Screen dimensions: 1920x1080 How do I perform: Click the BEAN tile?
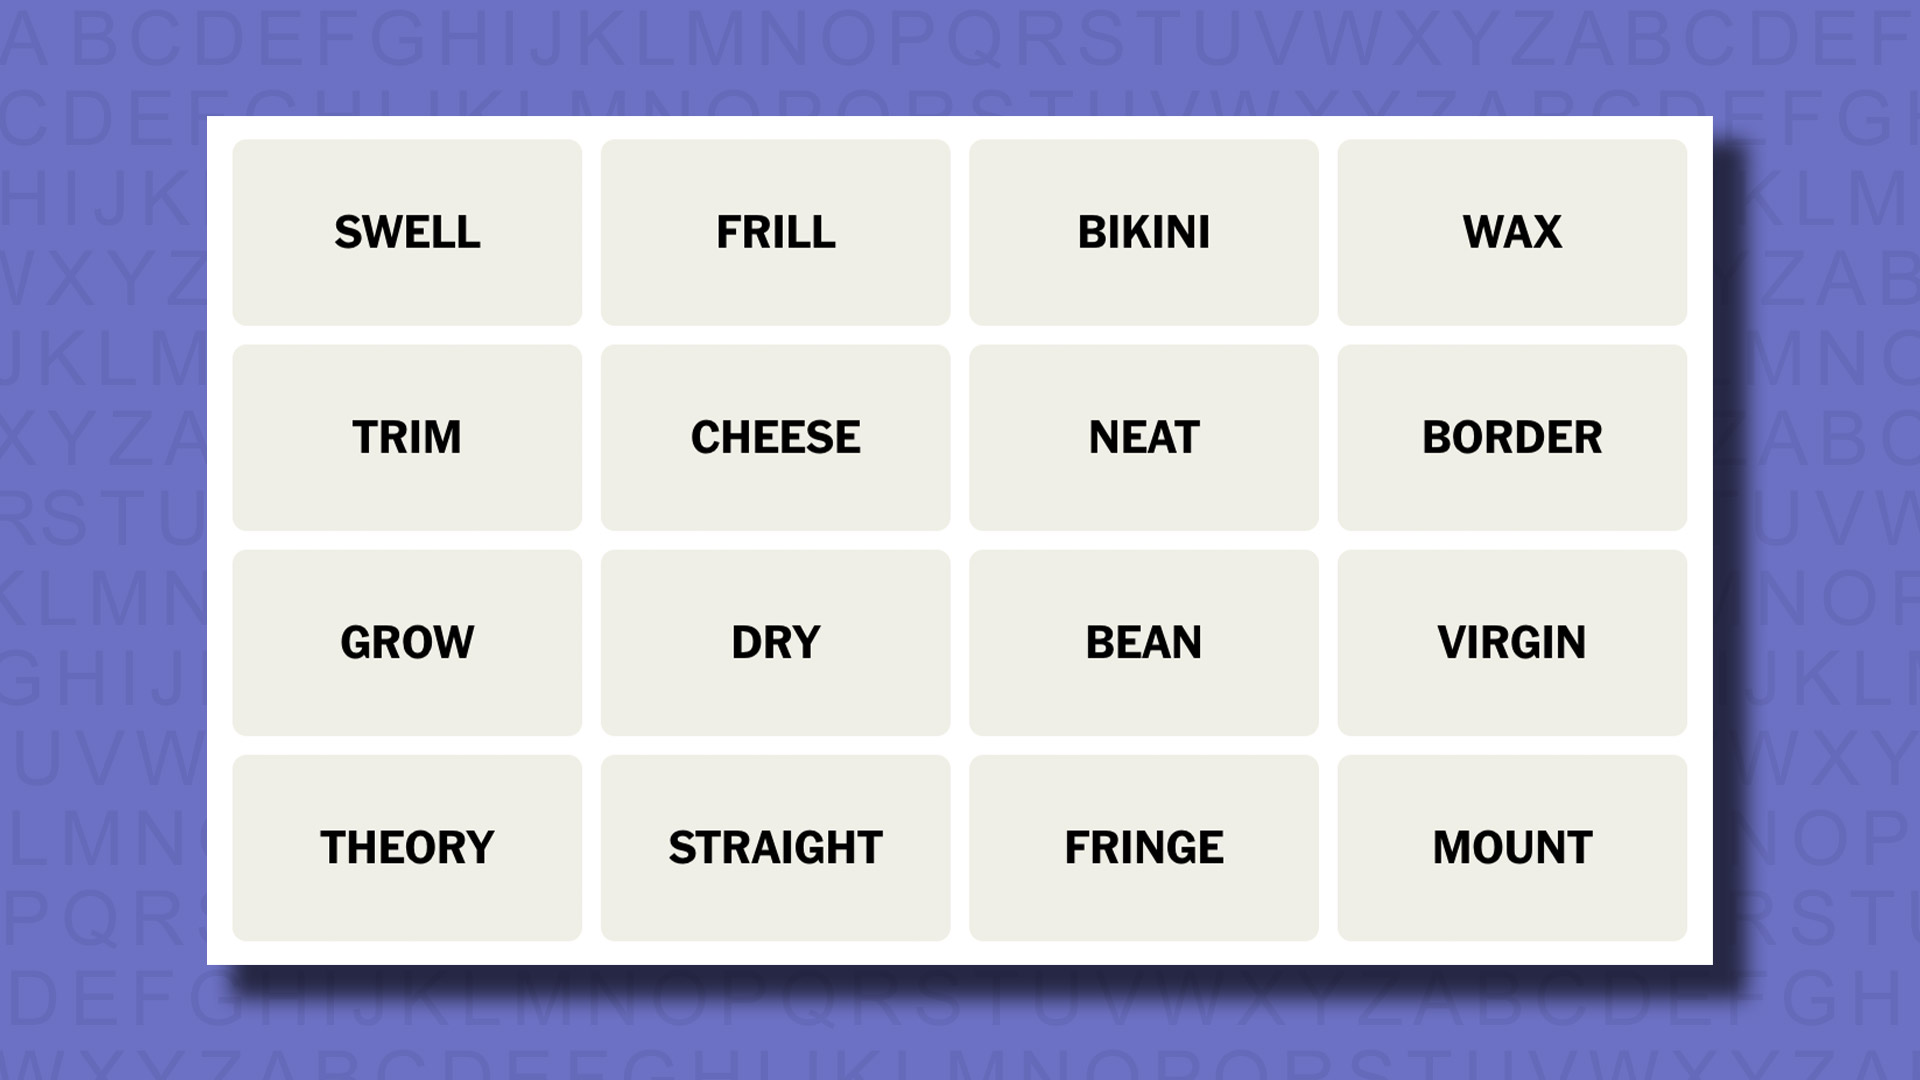click(1143, 642)
